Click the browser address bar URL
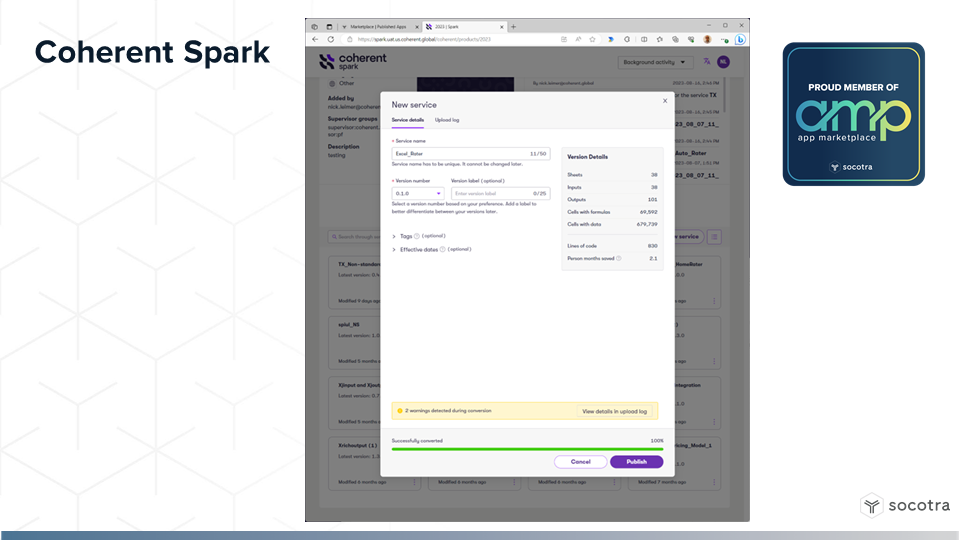The height and width of the screenshot is (540, 960). [x=424, y=39]
